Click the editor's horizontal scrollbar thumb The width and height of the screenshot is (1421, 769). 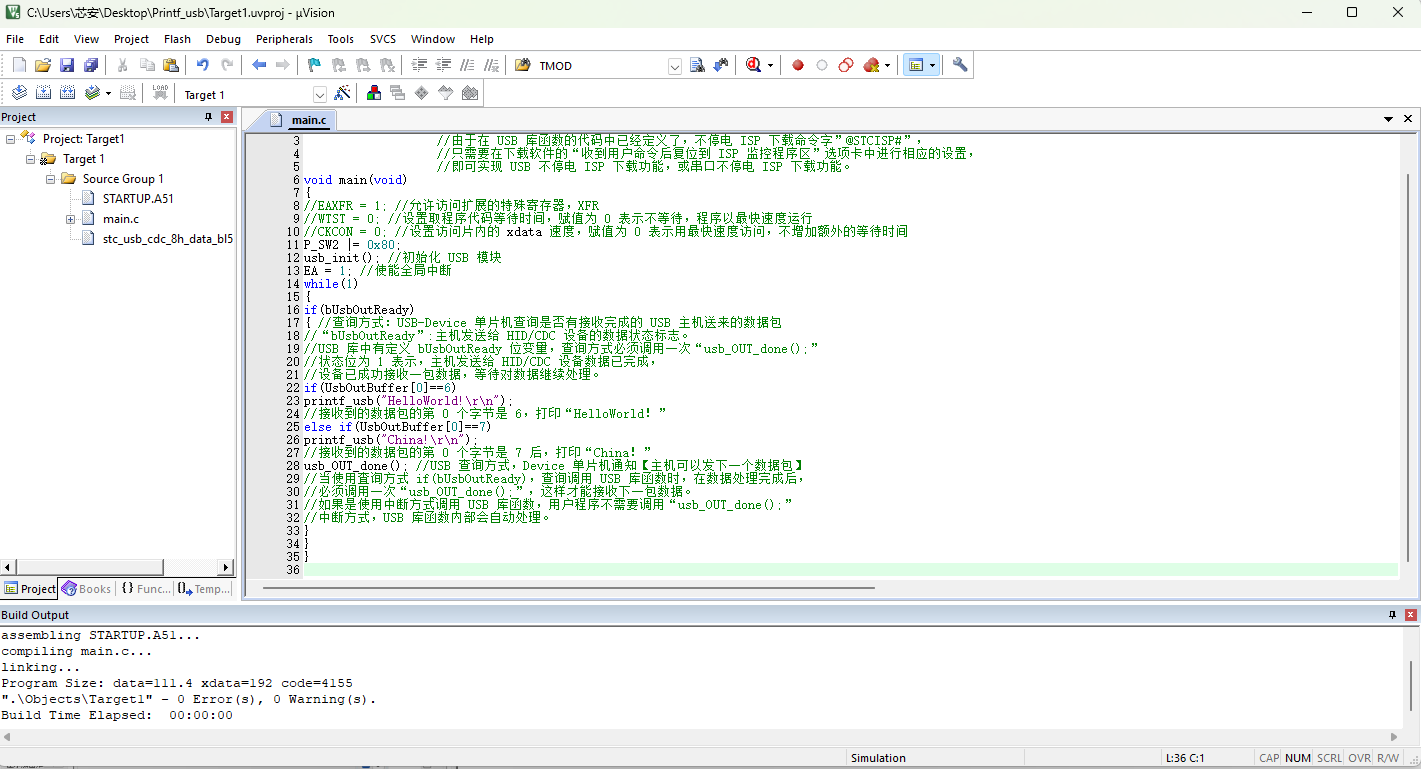point(569,588)
